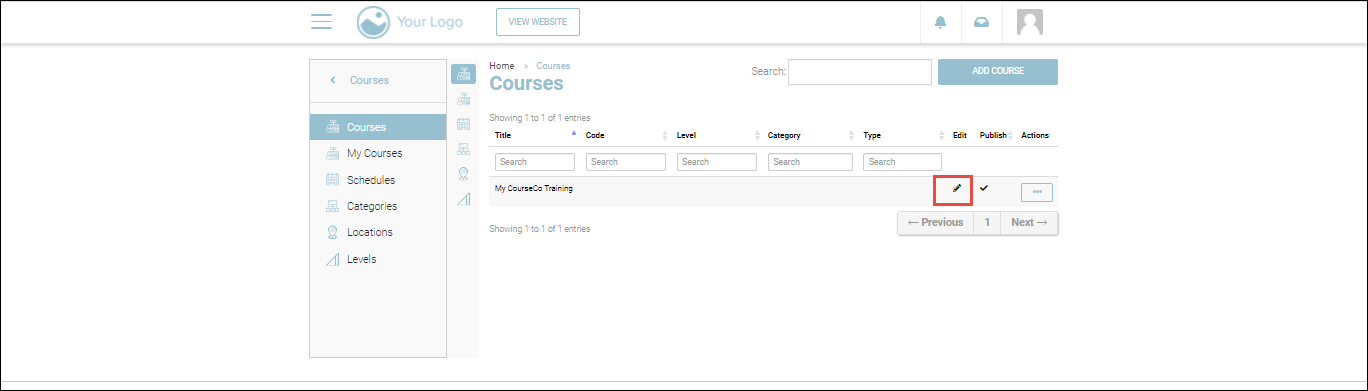1368x391 pixels.
Task: Open the notifications bell
Action: point(940,22)
